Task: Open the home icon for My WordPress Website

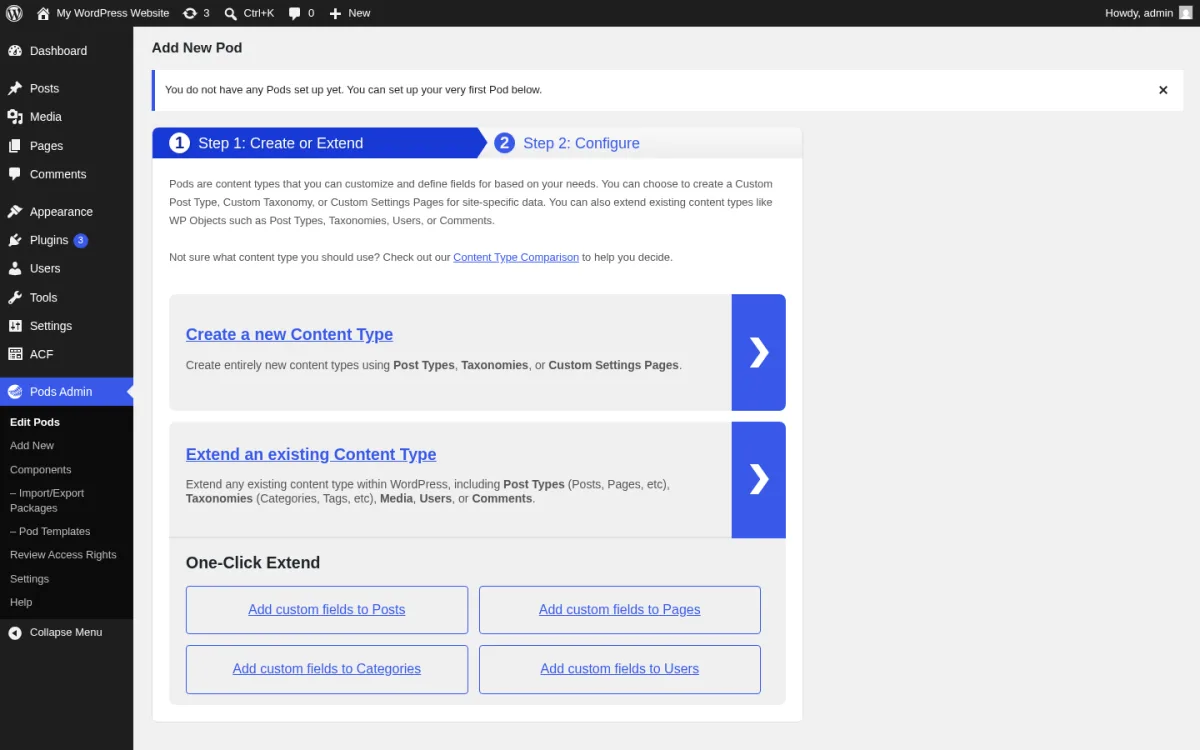Action: (x=43, y=13)
